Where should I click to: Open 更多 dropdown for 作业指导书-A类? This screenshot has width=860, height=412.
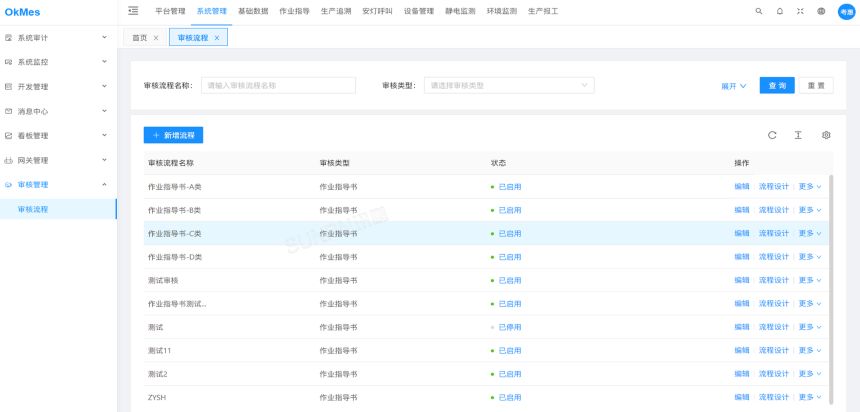[810, 187]
